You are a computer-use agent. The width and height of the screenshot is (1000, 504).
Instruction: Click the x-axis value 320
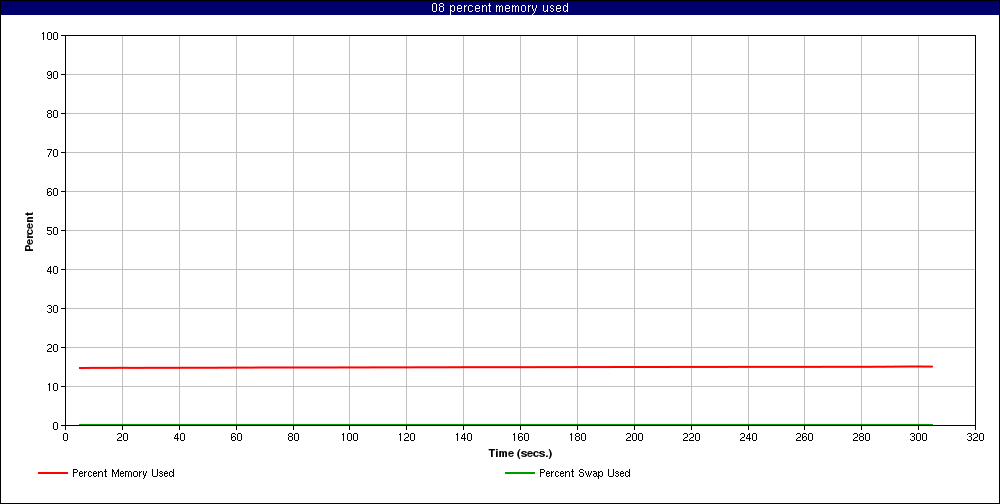tap(975, 437)
